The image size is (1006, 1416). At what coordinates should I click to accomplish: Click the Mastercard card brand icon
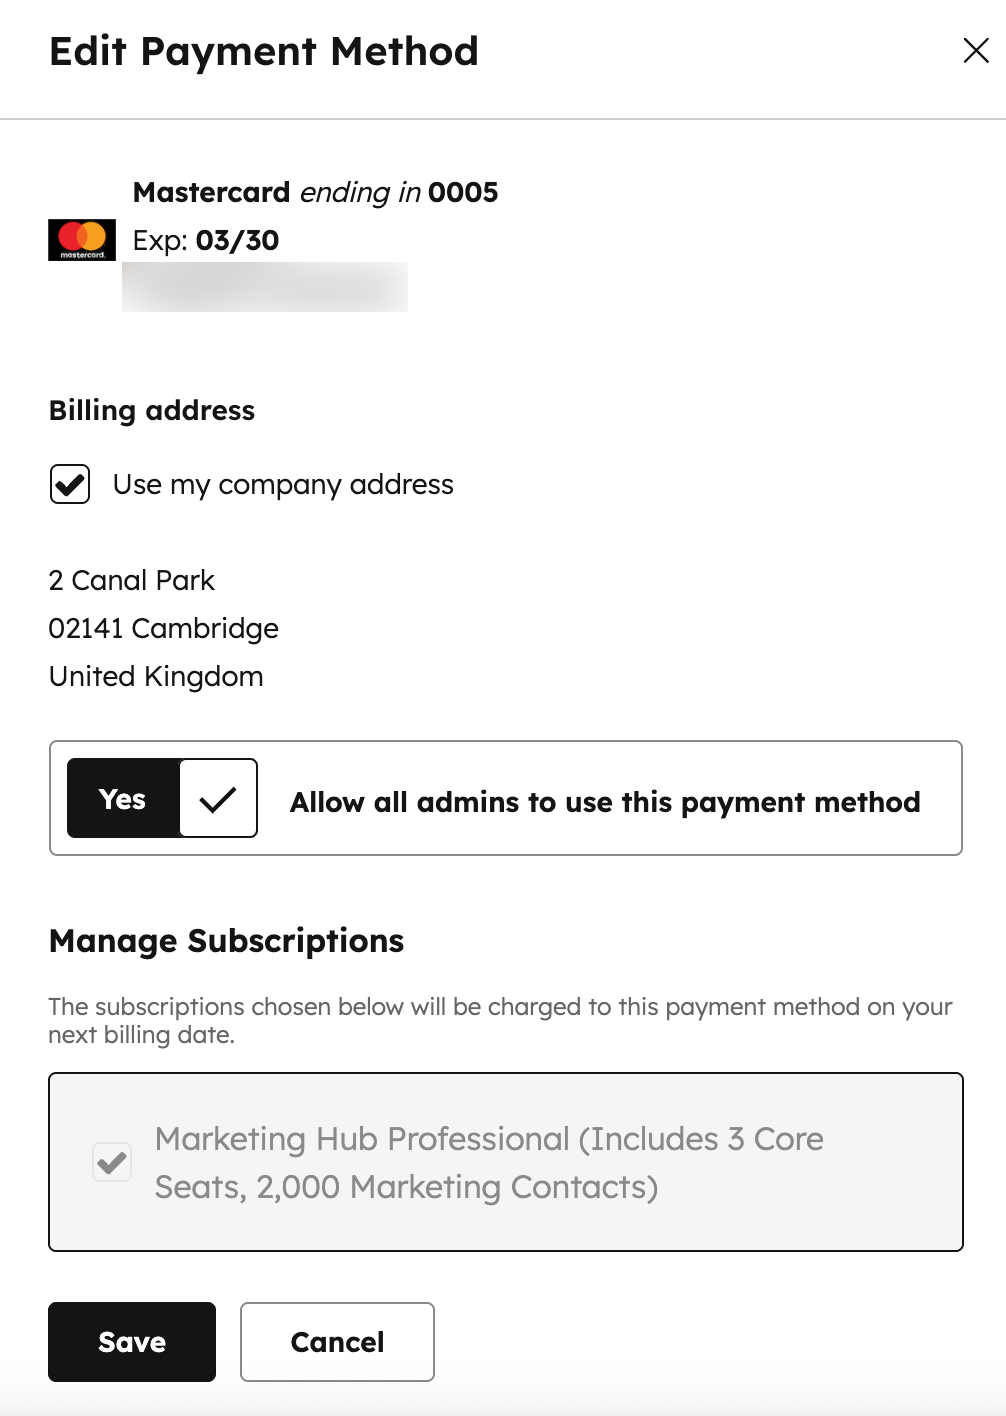[x=80, y=238]
